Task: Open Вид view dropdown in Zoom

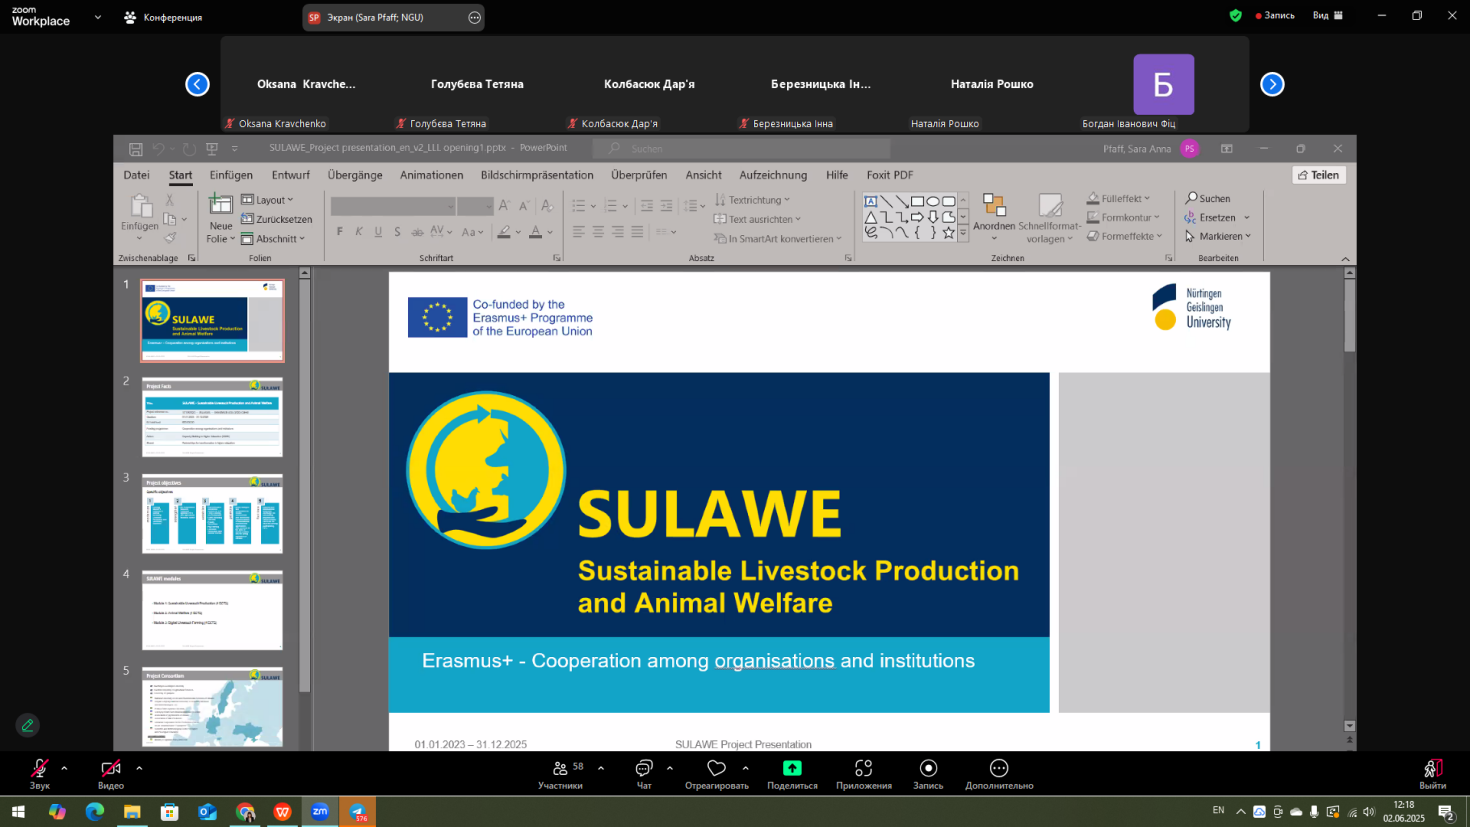Action: coord(1328,16)
